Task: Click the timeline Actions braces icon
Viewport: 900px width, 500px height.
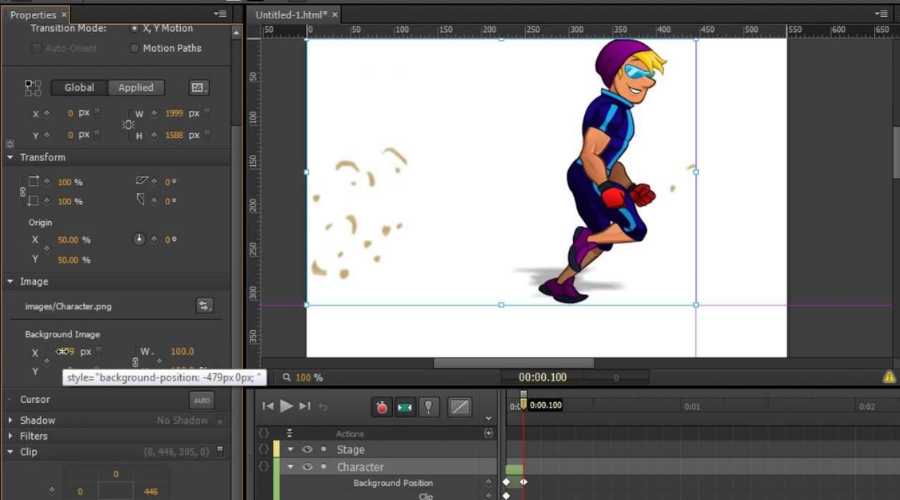Action: coord(263,433)
